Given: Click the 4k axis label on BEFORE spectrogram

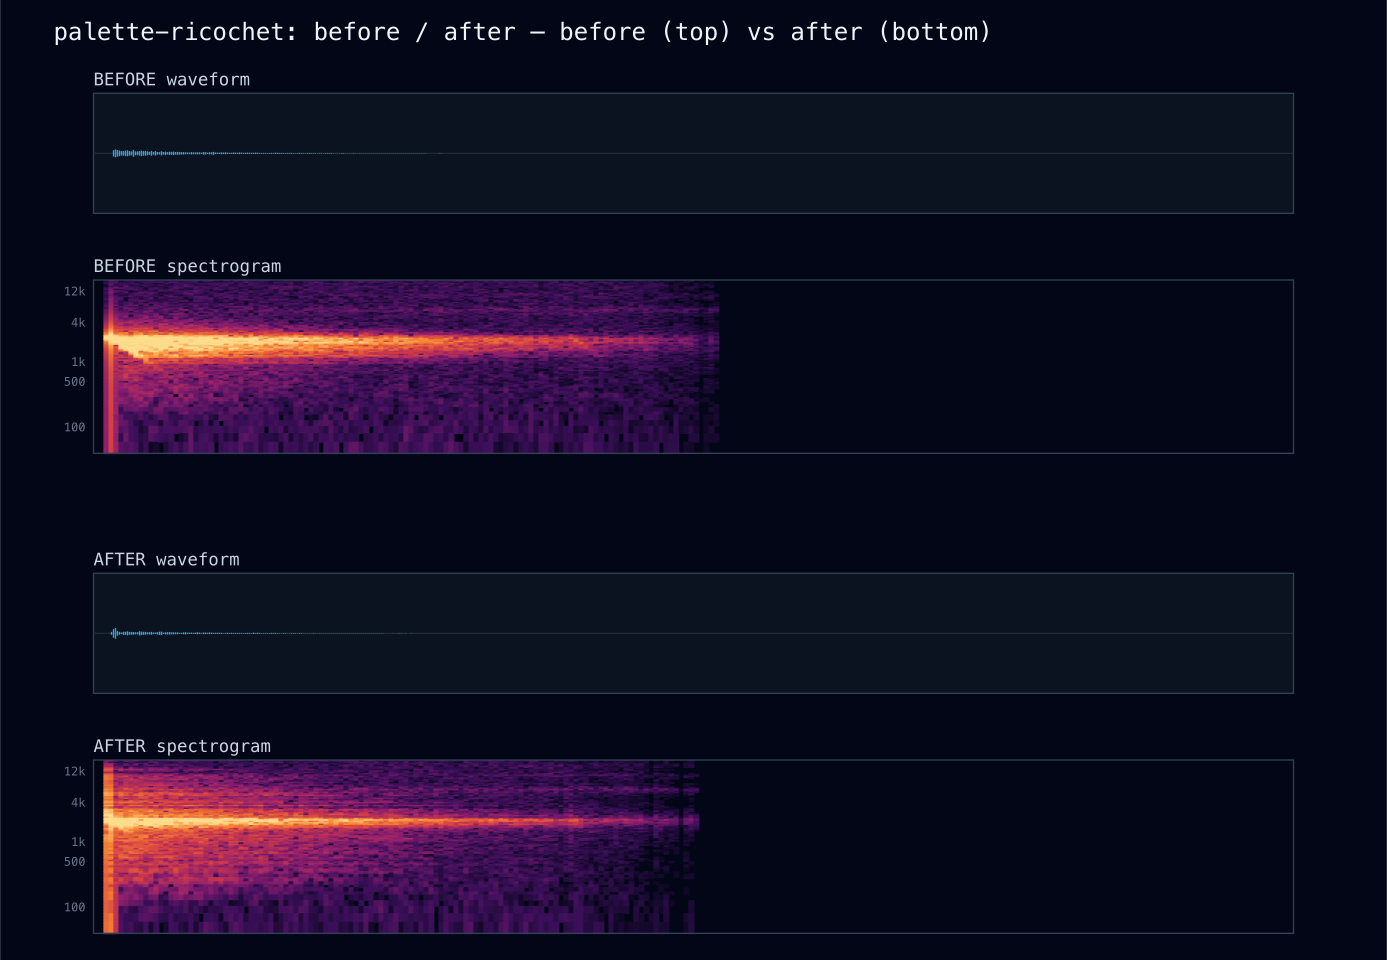Looking at the screenshot, I should 78,322.
